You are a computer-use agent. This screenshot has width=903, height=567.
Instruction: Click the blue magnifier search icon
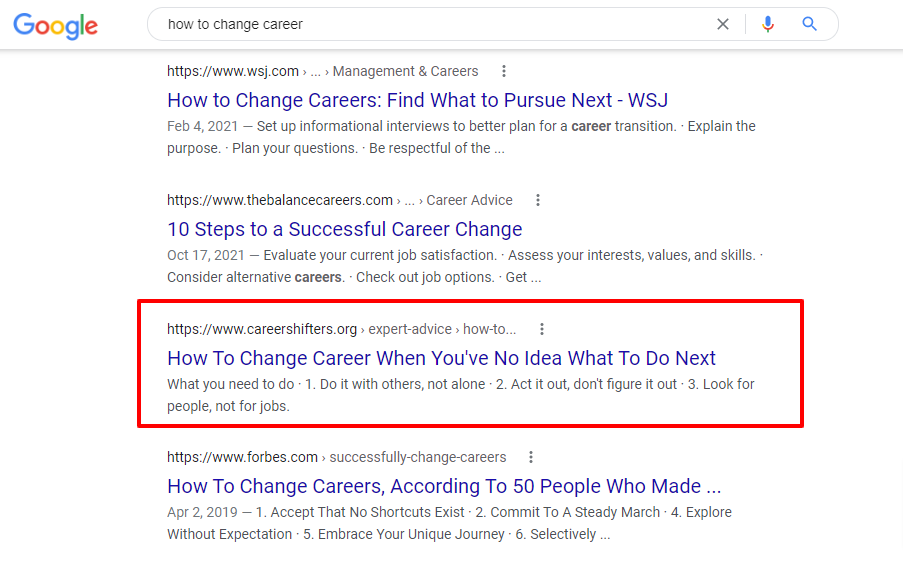(x=809, y=24)
